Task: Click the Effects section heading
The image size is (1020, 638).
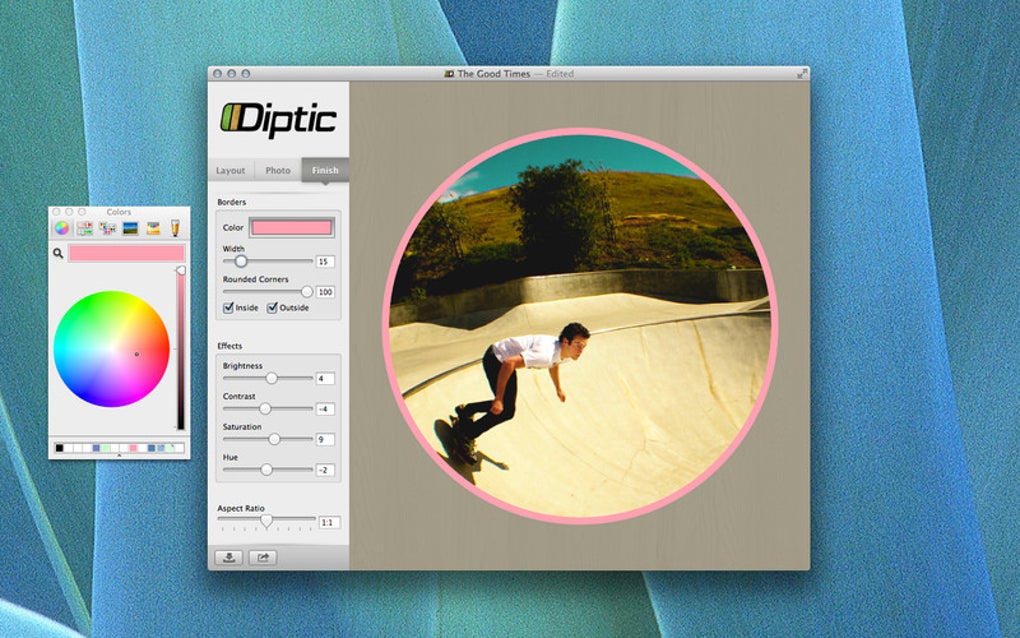Action: point(230,346)
